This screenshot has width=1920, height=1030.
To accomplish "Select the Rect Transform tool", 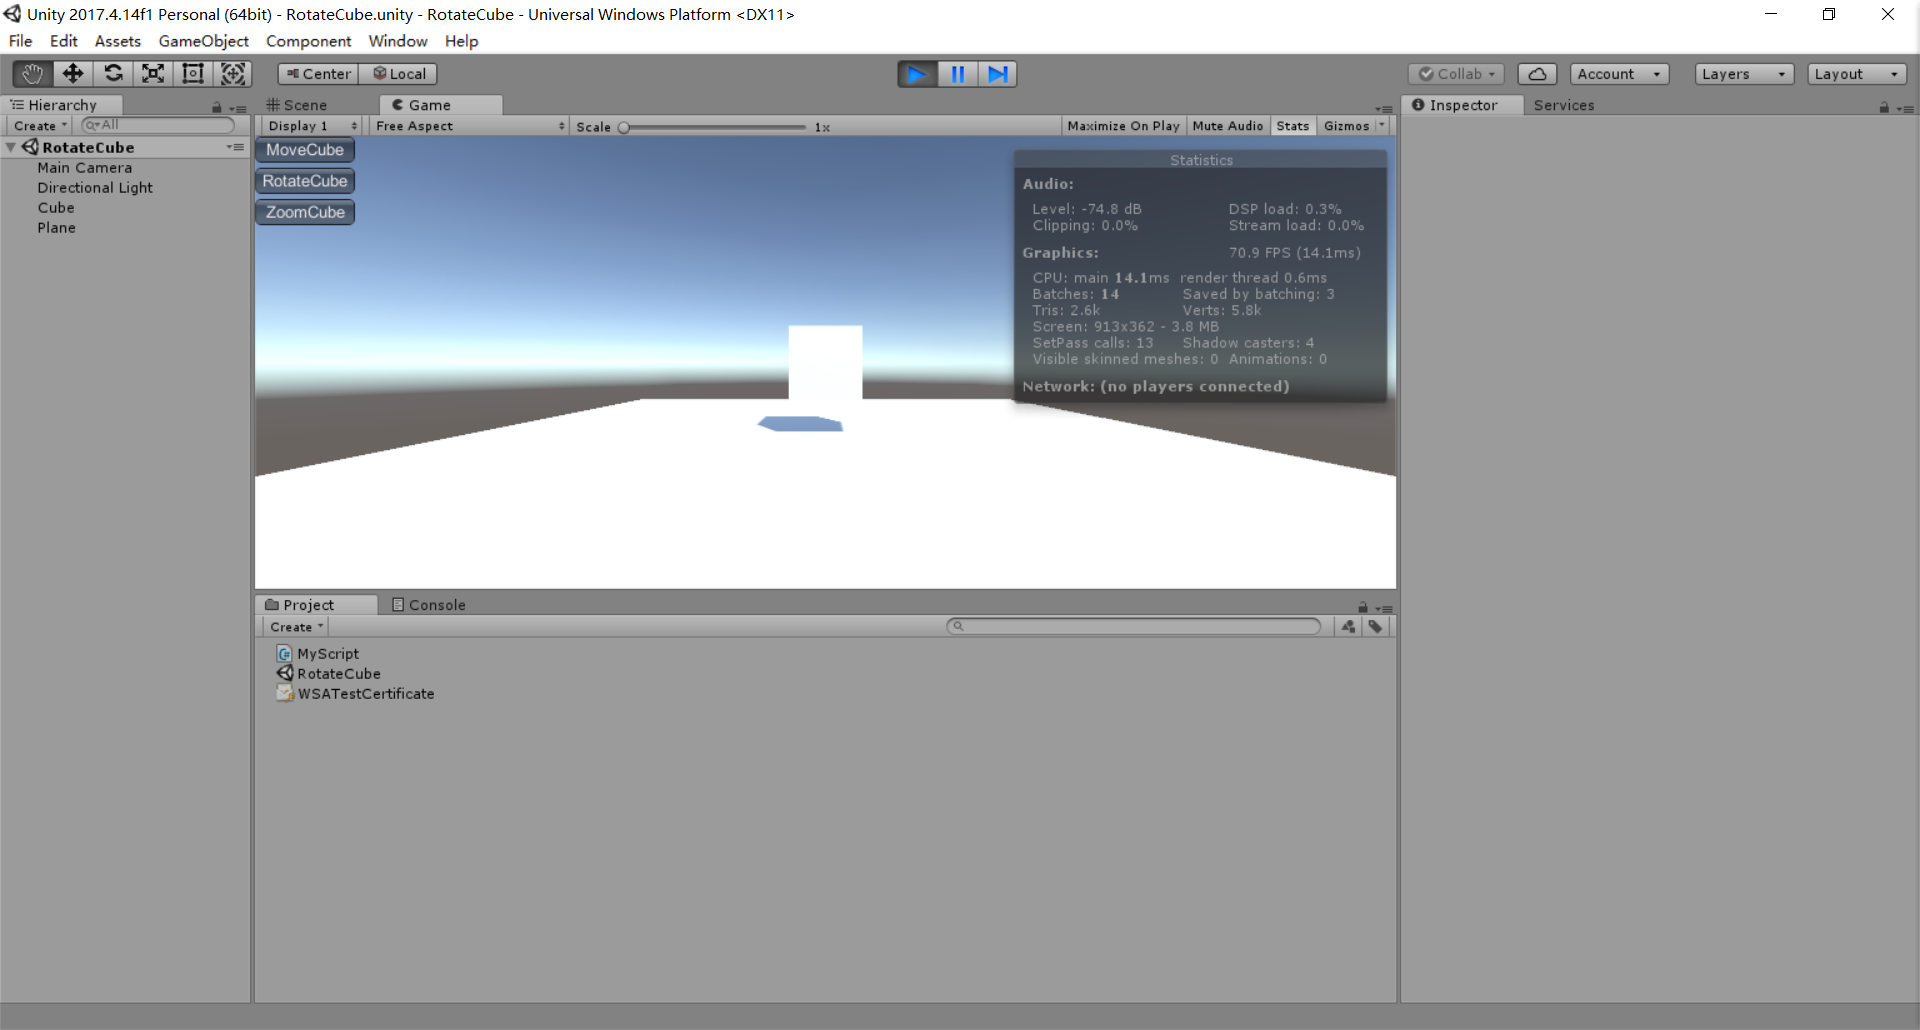I will tap(192, 73).
